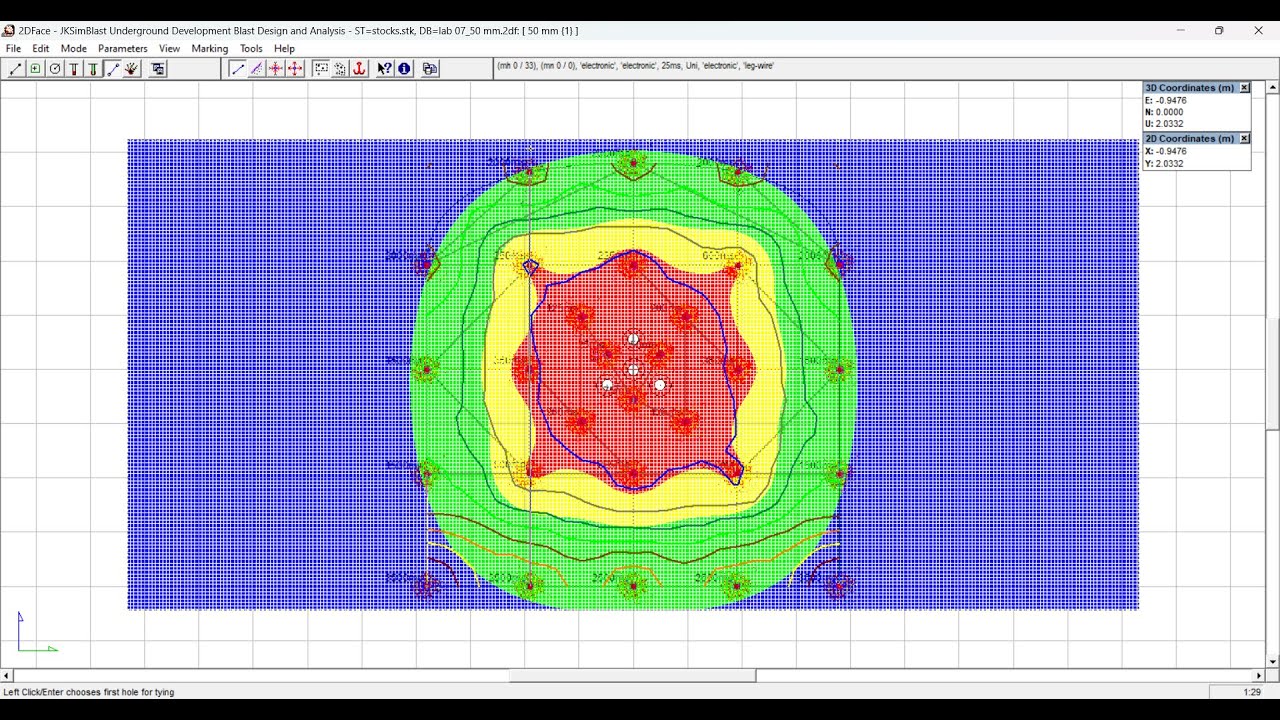Click the 1:29 scale value in status bar
1280x720 pixels.
point(1252,692)
